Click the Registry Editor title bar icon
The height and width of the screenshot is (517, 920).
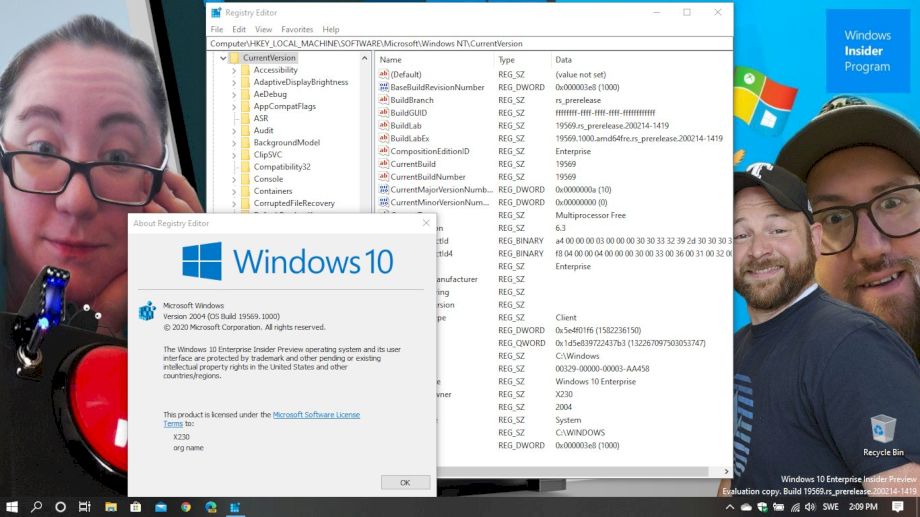coord(216,12)
